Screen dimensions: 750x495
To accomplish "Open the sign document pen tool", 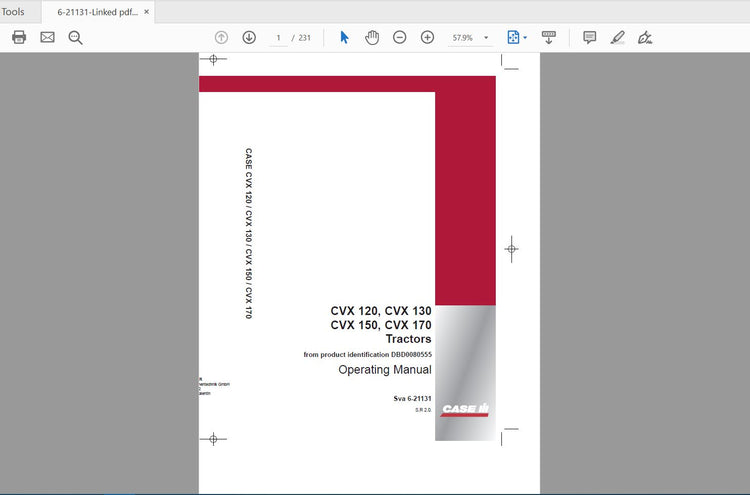I will click(645, 37).
